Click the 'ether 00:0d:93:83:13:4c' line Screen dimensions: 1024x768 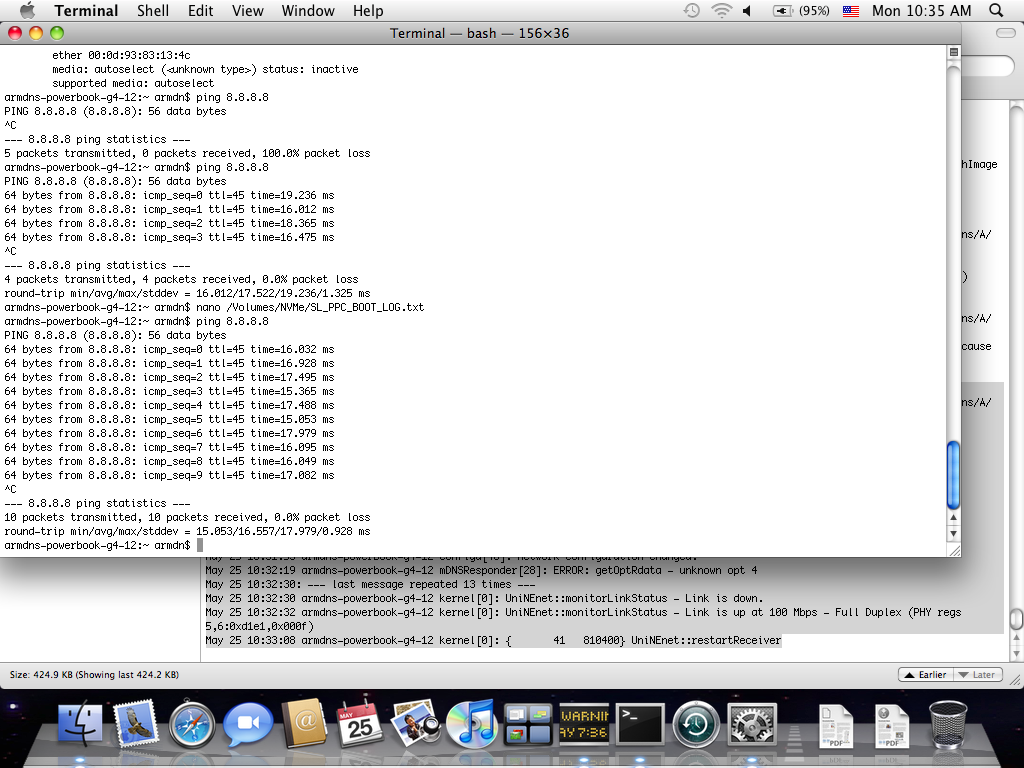click(x=121, y=55)
